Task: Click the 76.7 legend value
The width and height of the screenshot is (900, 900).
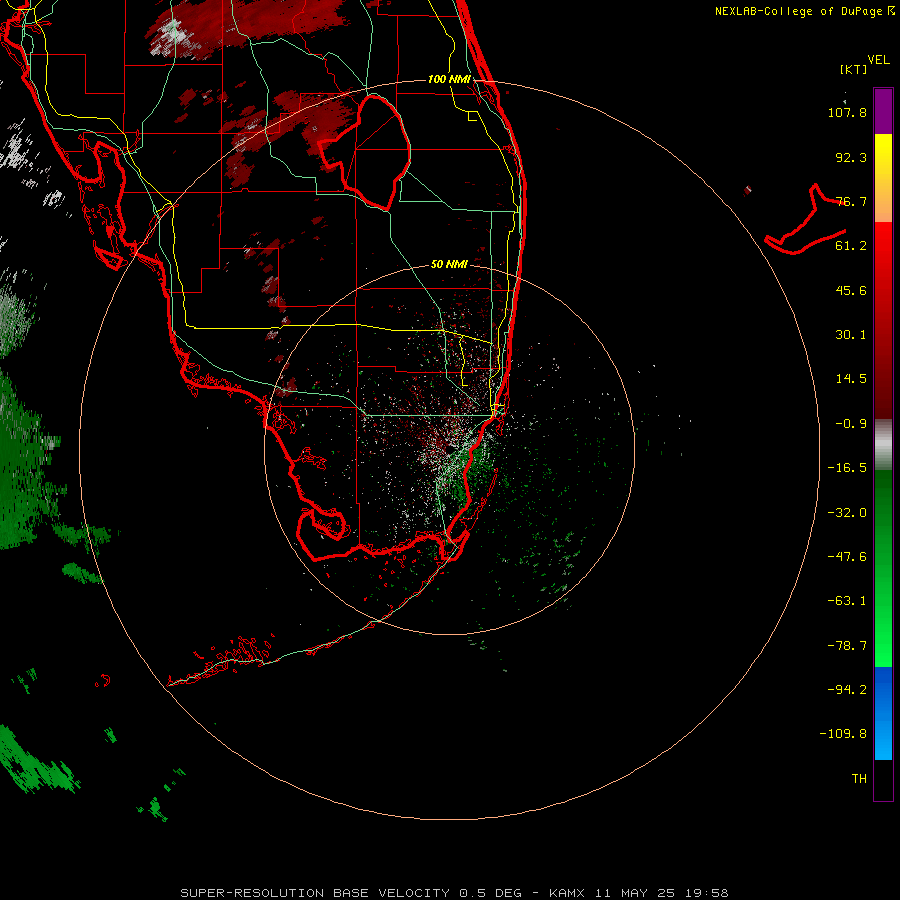Action: point(851,201)
